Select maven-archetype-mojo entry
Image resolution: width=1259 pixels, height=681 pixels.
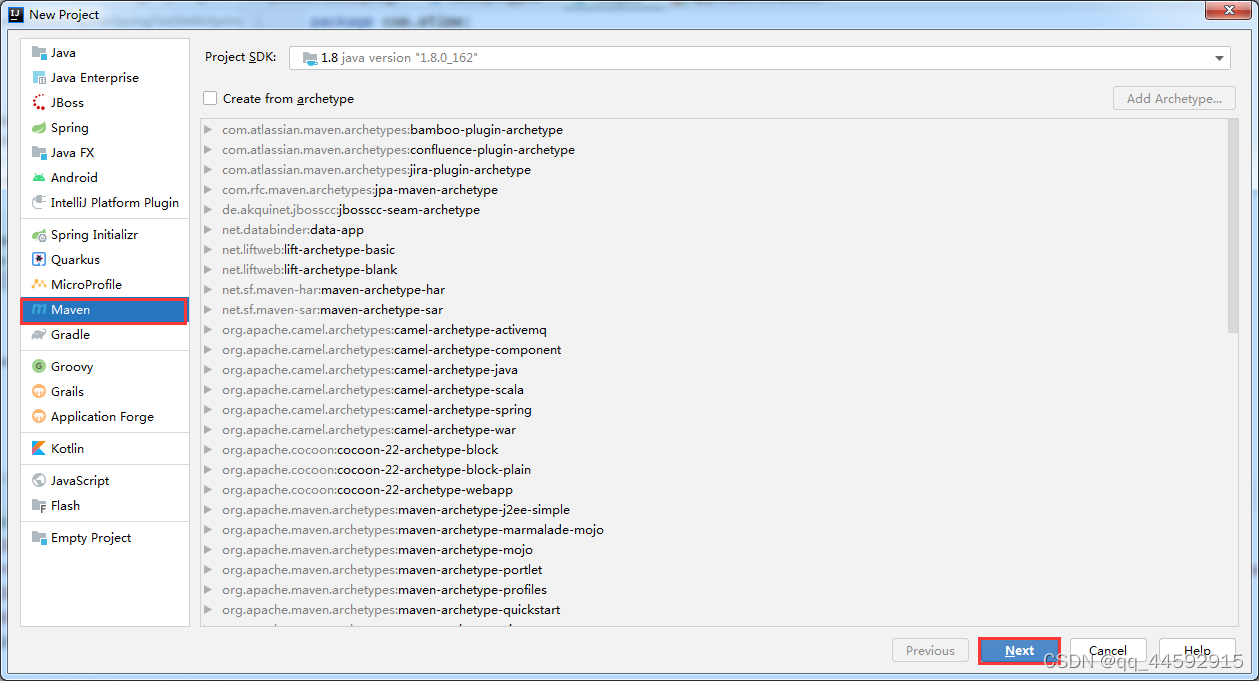pos(377,550)
